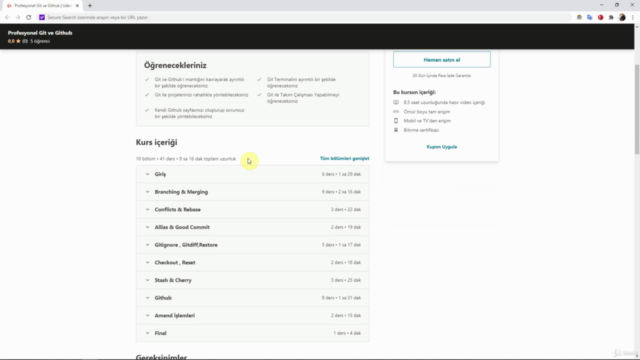Expand the Allias & Good Commit section
The image size is (640, 360).
point(253,227)
